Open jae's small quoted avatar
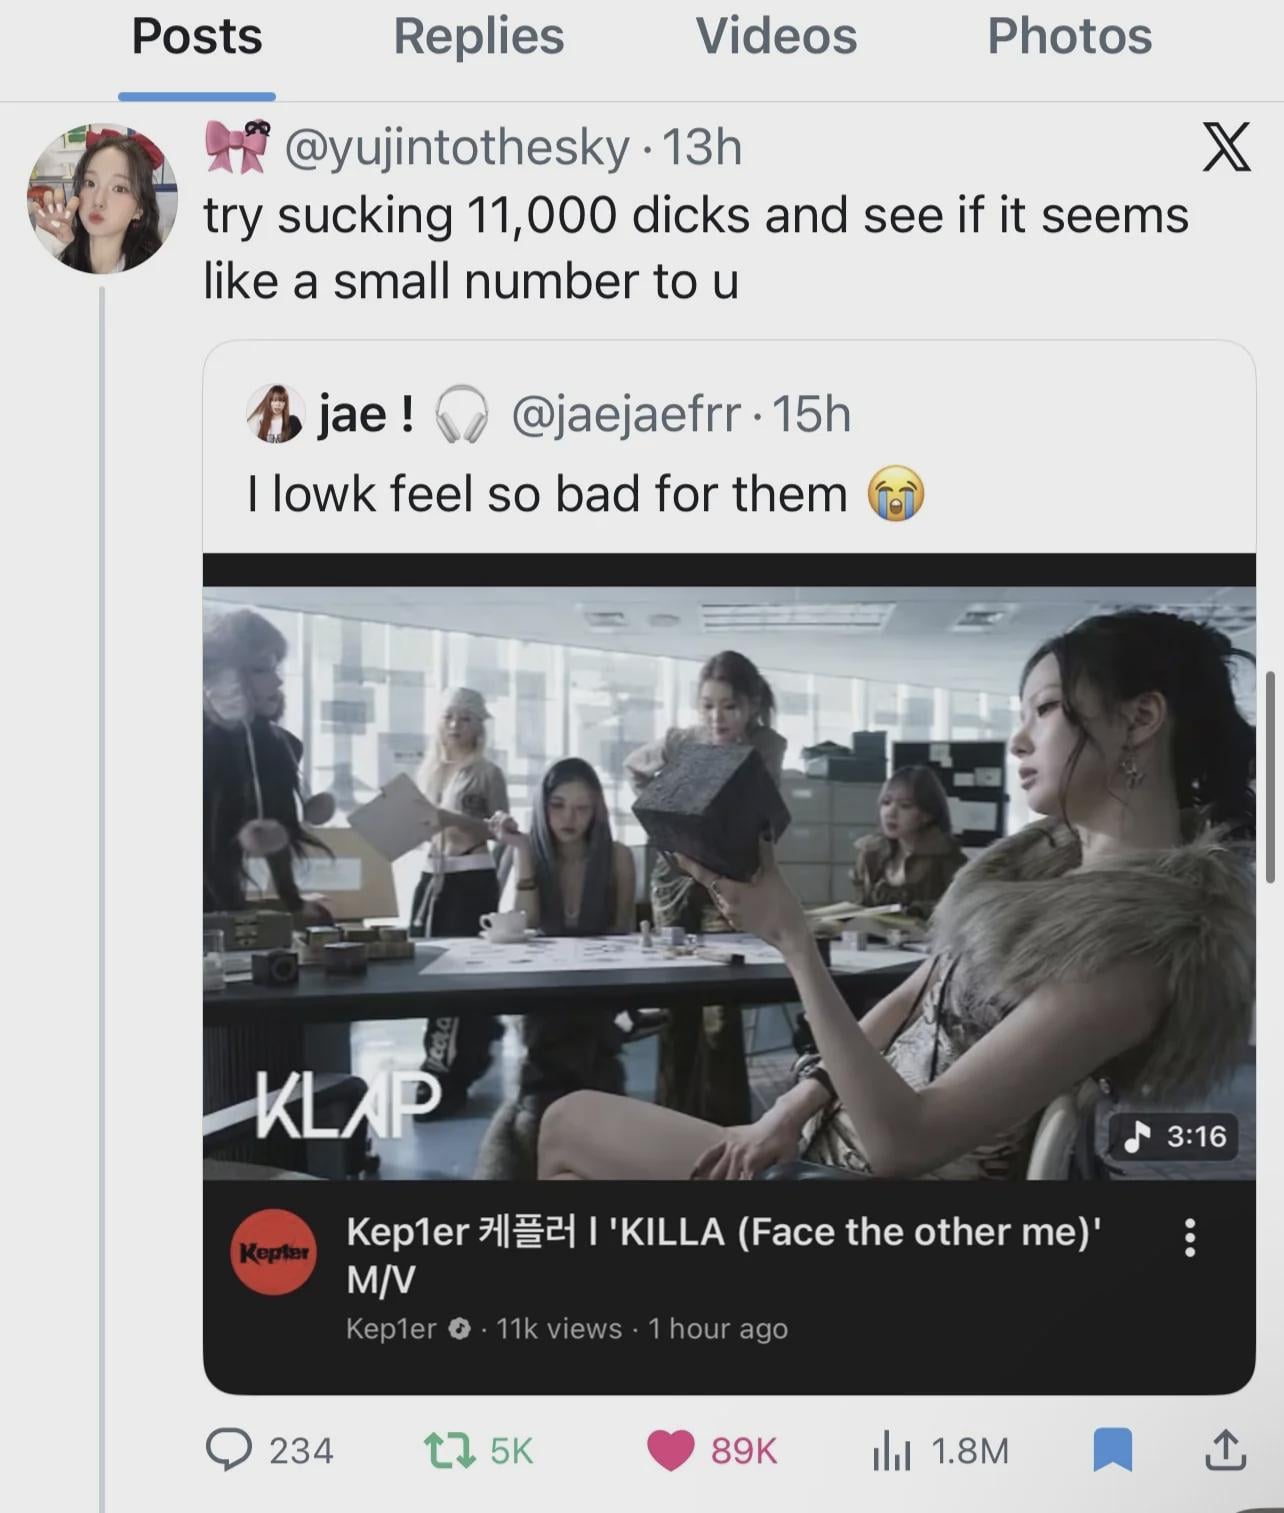This screenshot has height=1513, width=1284. (274, 413)
